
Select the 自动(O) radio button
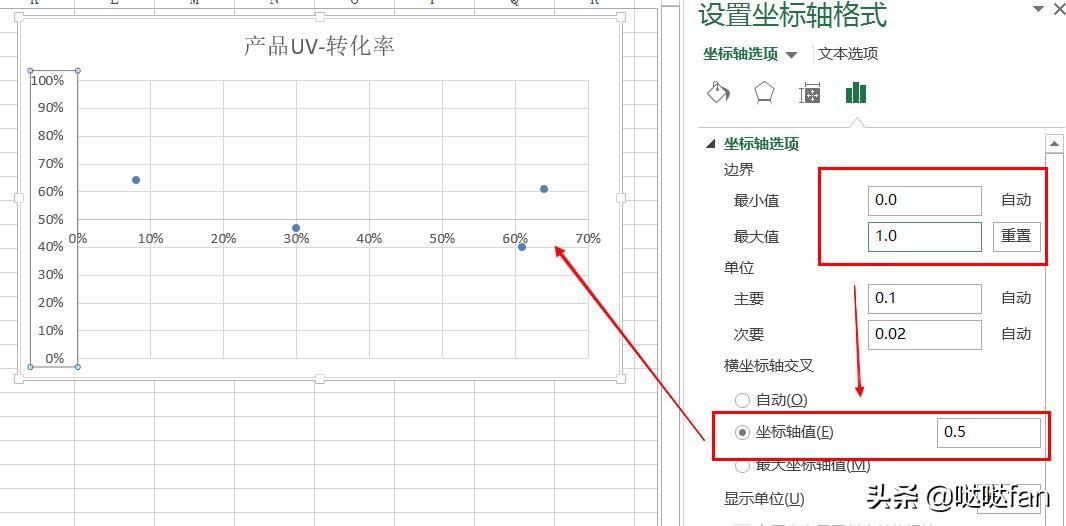click(742, 400)
